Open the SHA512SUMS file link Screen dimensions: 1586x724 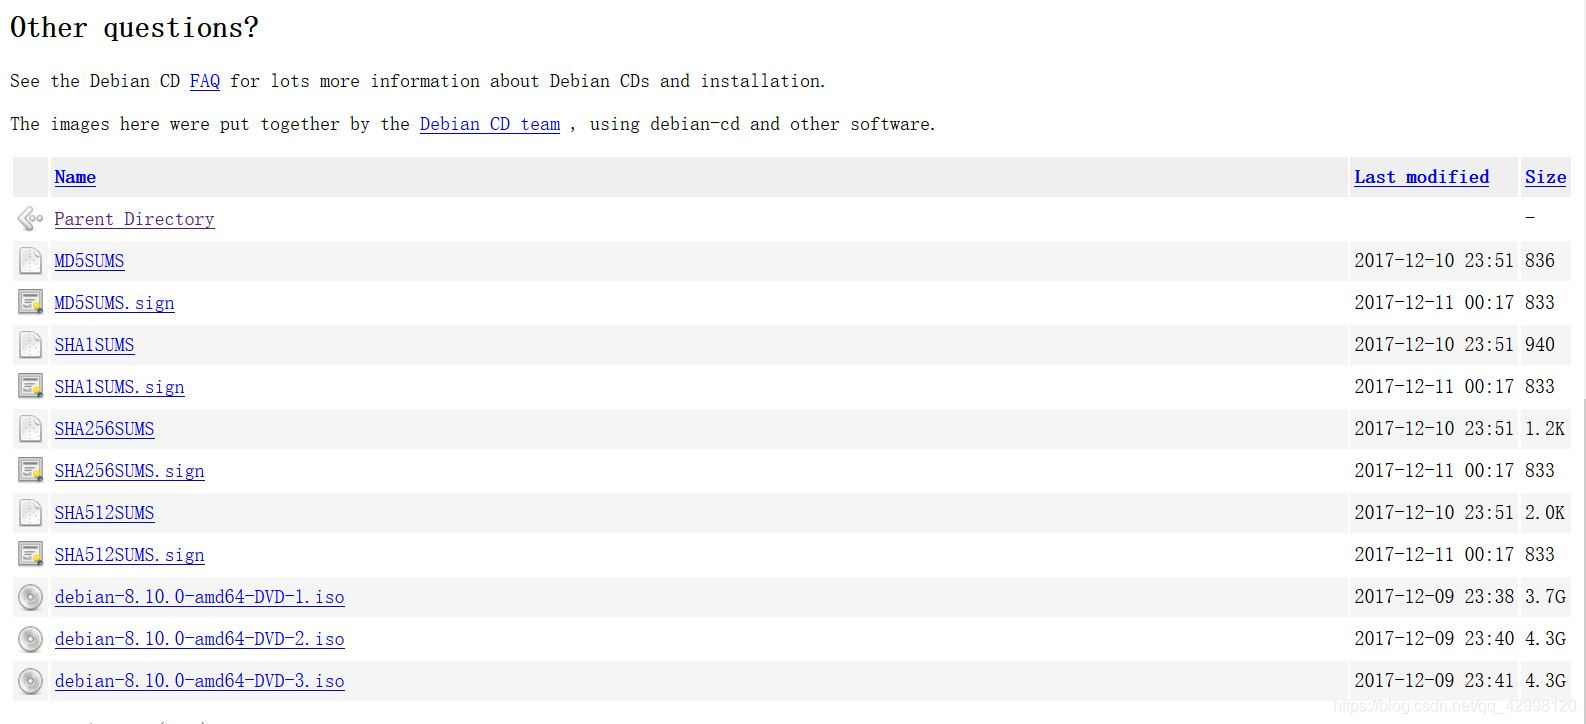104,513
